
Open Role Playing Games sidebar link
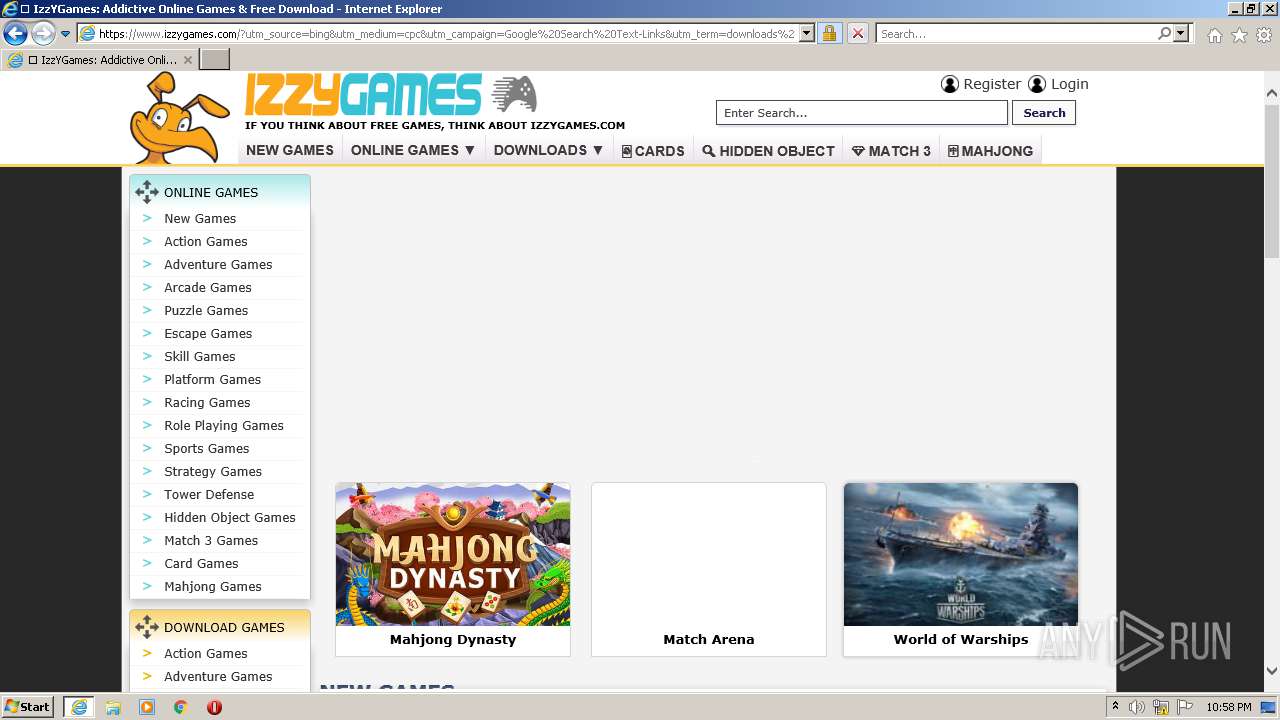pyautogui.click(x=224, y=425)
